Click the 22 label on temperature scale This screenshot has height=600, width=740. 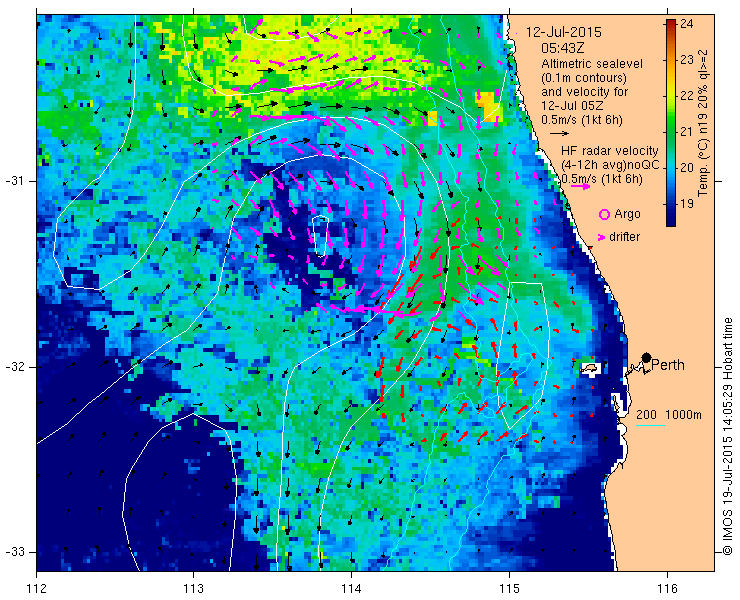tap(687, 96)
